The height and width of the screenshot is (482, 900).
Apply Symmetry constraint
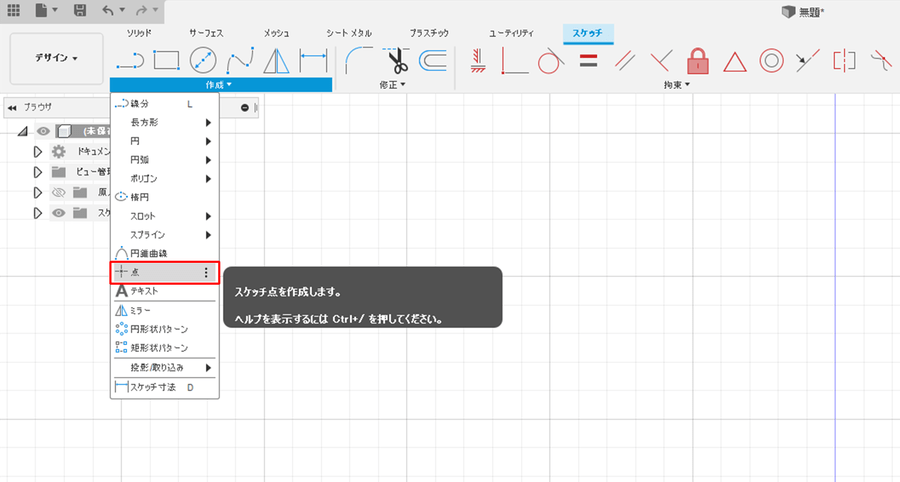[844, 60]
